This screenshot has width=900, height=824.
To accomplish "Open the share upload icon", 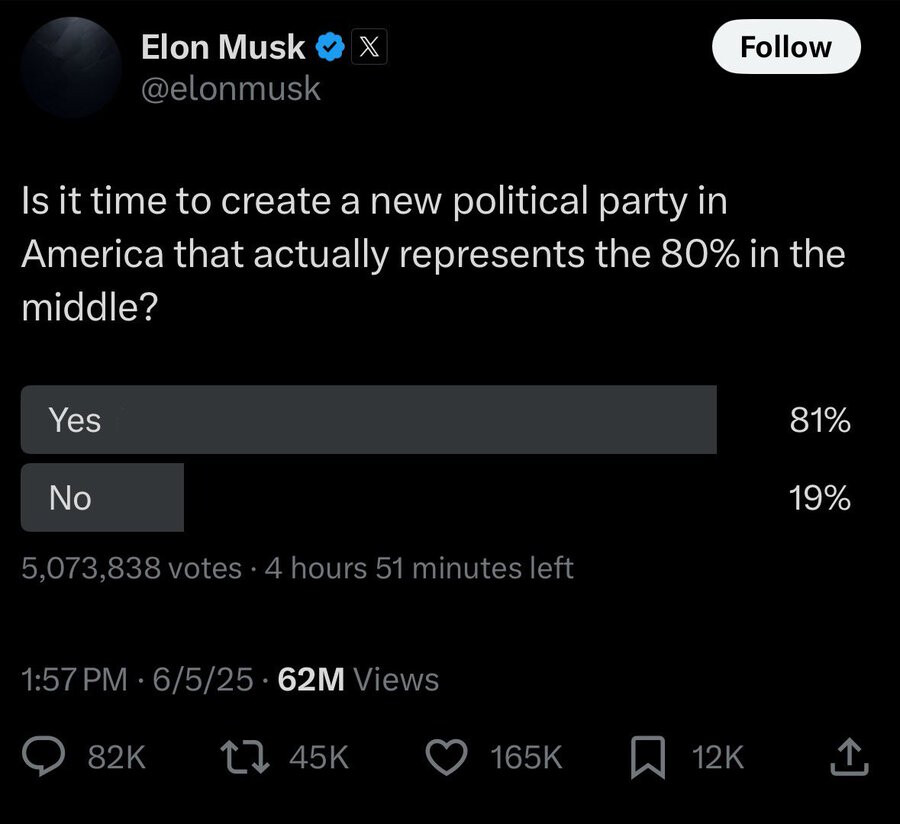I will click(x=849, y=757).
